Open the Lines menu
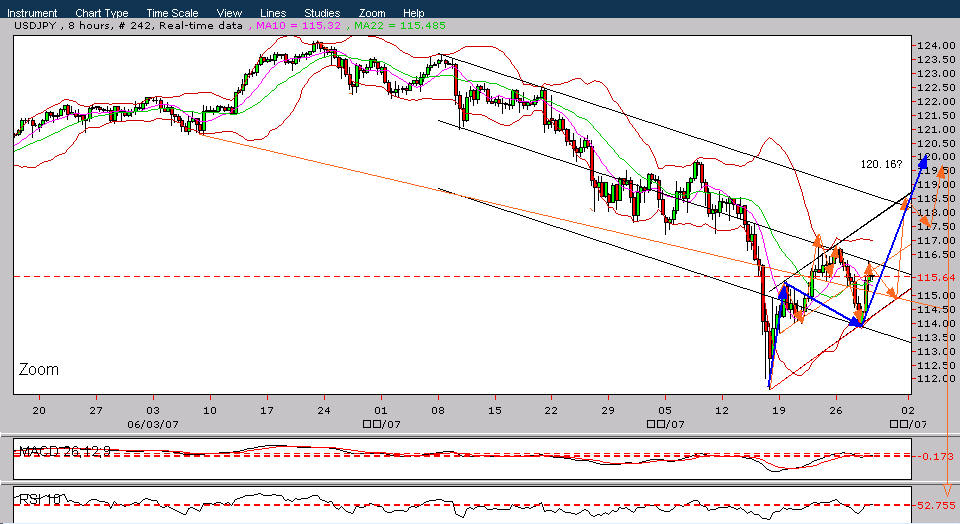The image size is (960, 524). tap(272, 13)
